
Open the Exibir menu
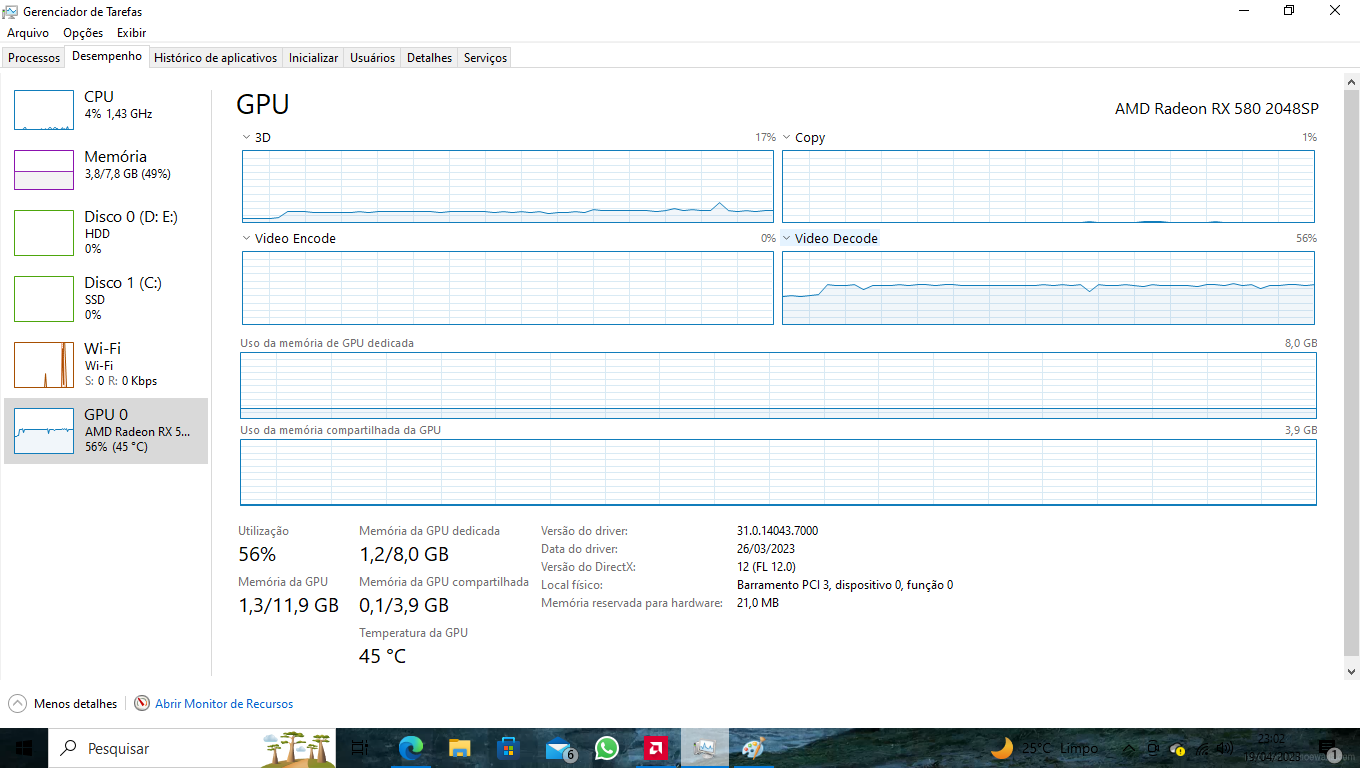(x=132, y=33)
